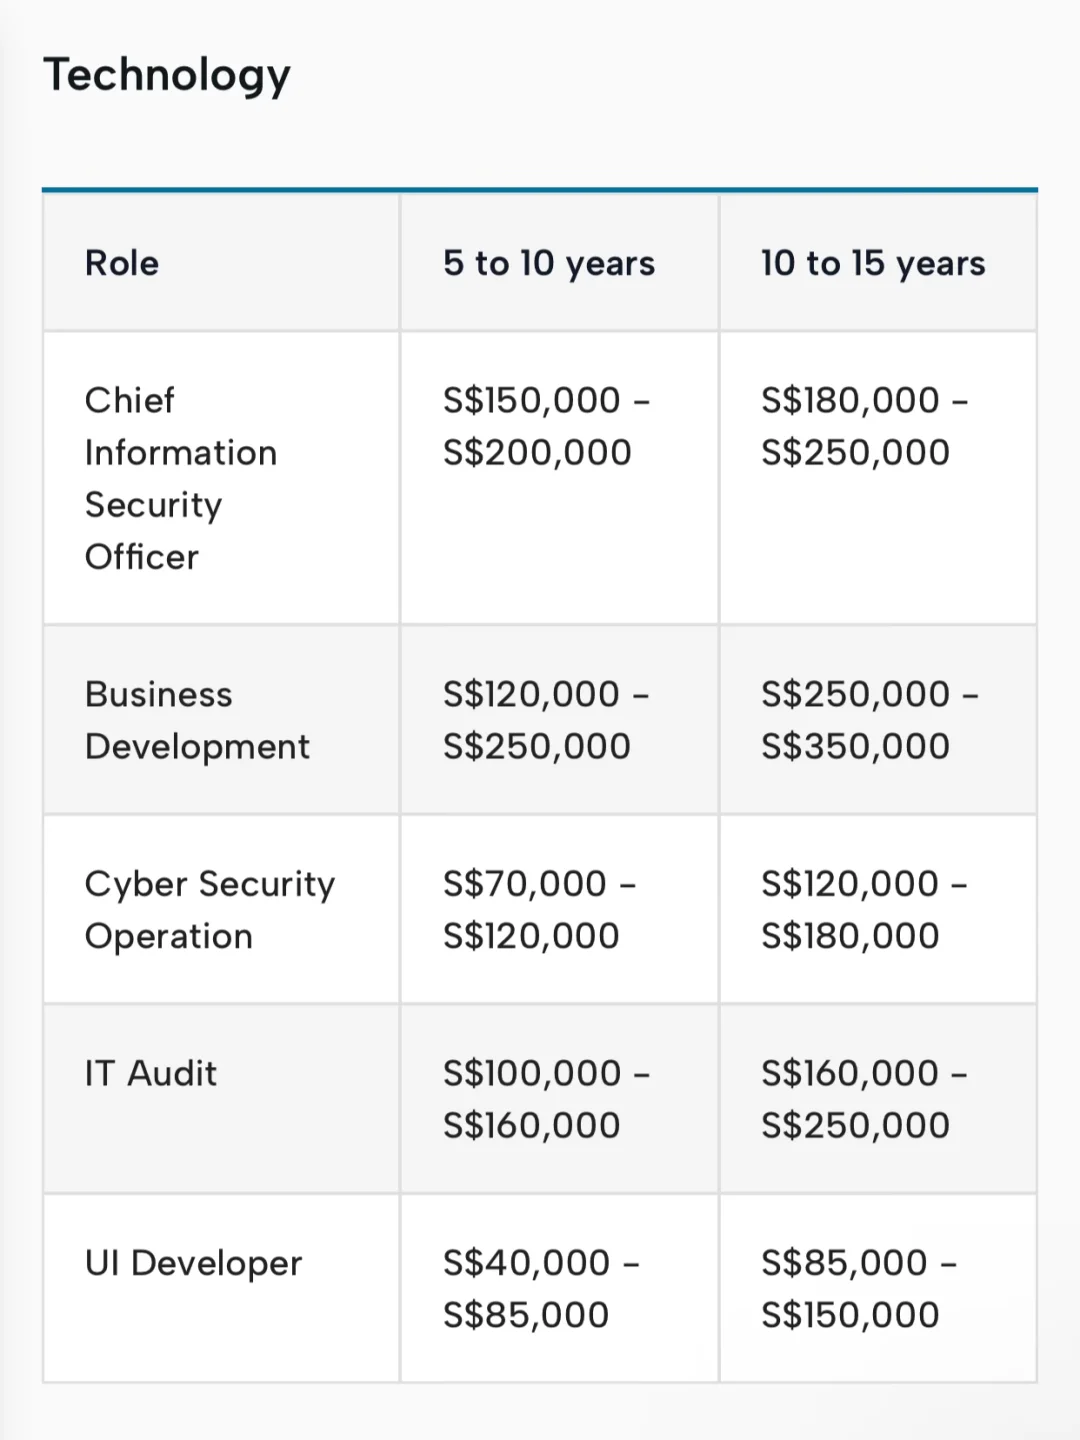The width and height of the screenshot is (1080, 1440).
Task: Select the Business Development role cell
Action: click(197, 720)
